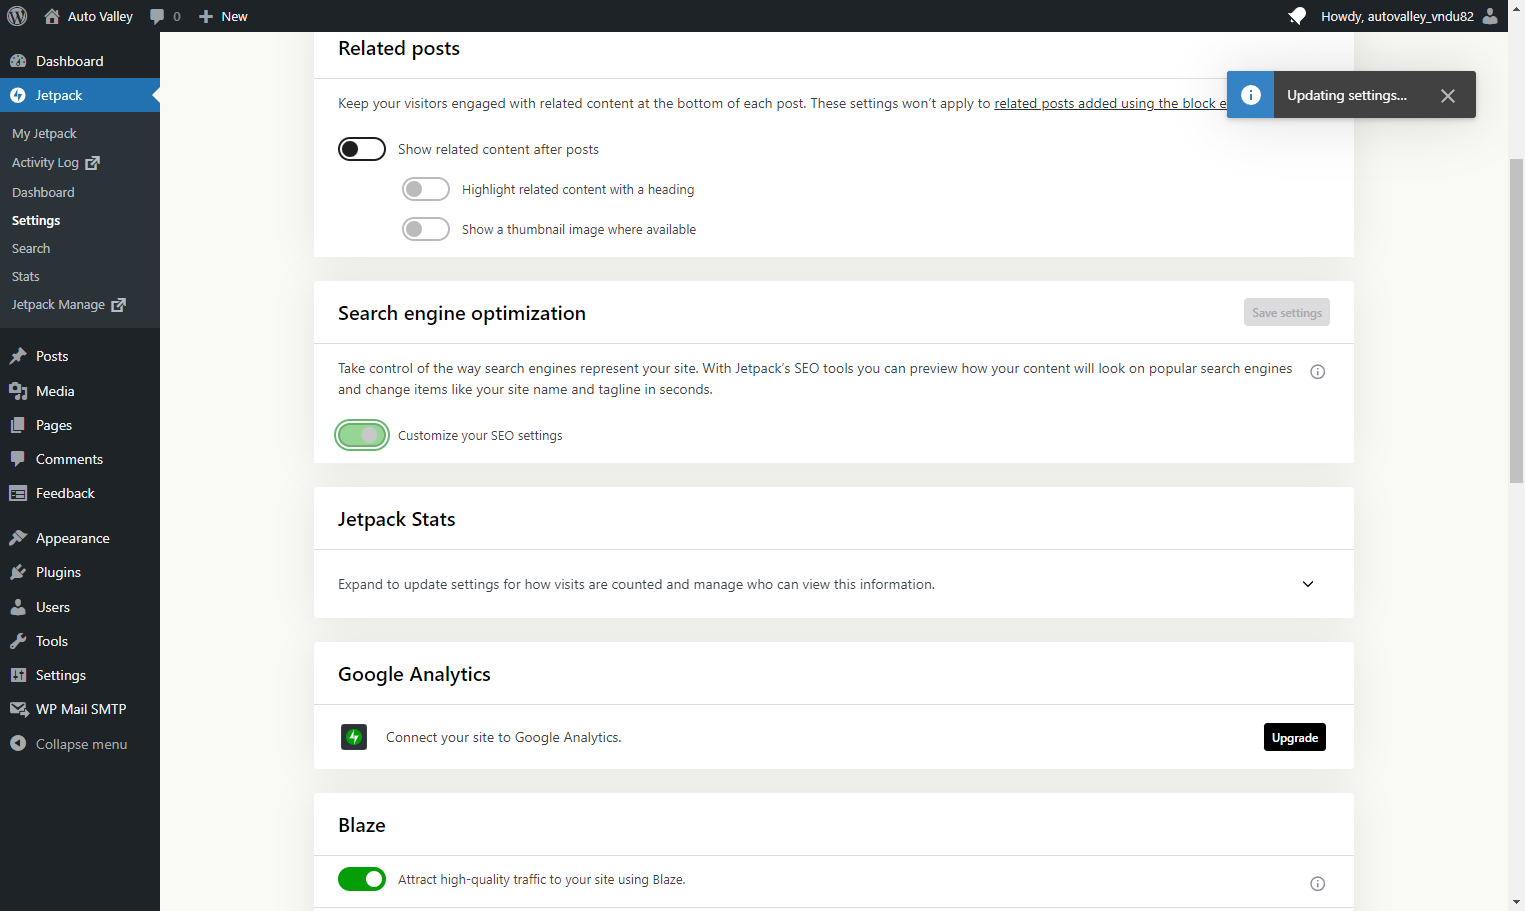
Task: Open Users via the person icon
Action: click(x=18, y=607)
